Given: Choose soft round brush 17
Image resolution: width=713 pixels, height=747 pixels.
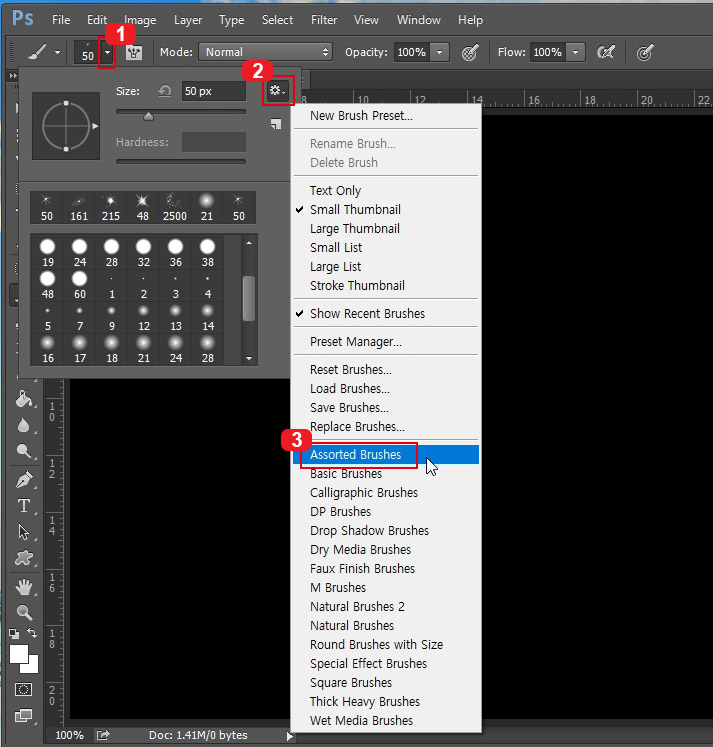Looking at the screenshot, I should tap(80, 349).
